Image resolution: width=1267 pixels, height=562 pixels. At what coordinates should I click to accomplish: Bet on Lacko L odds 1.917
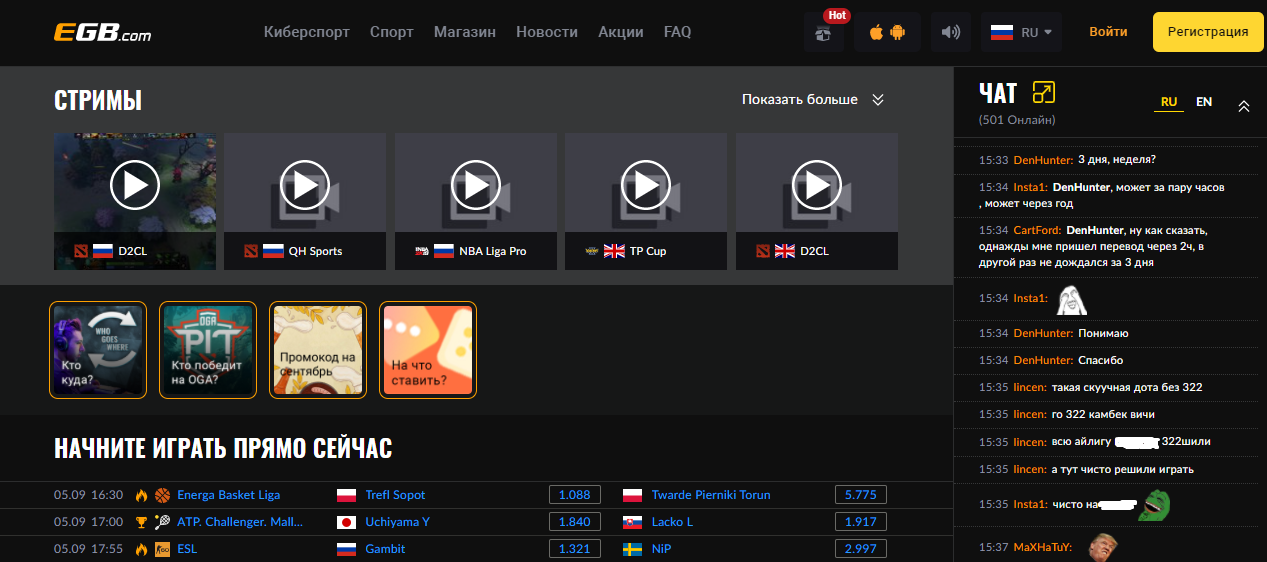[x=861, y=522]
